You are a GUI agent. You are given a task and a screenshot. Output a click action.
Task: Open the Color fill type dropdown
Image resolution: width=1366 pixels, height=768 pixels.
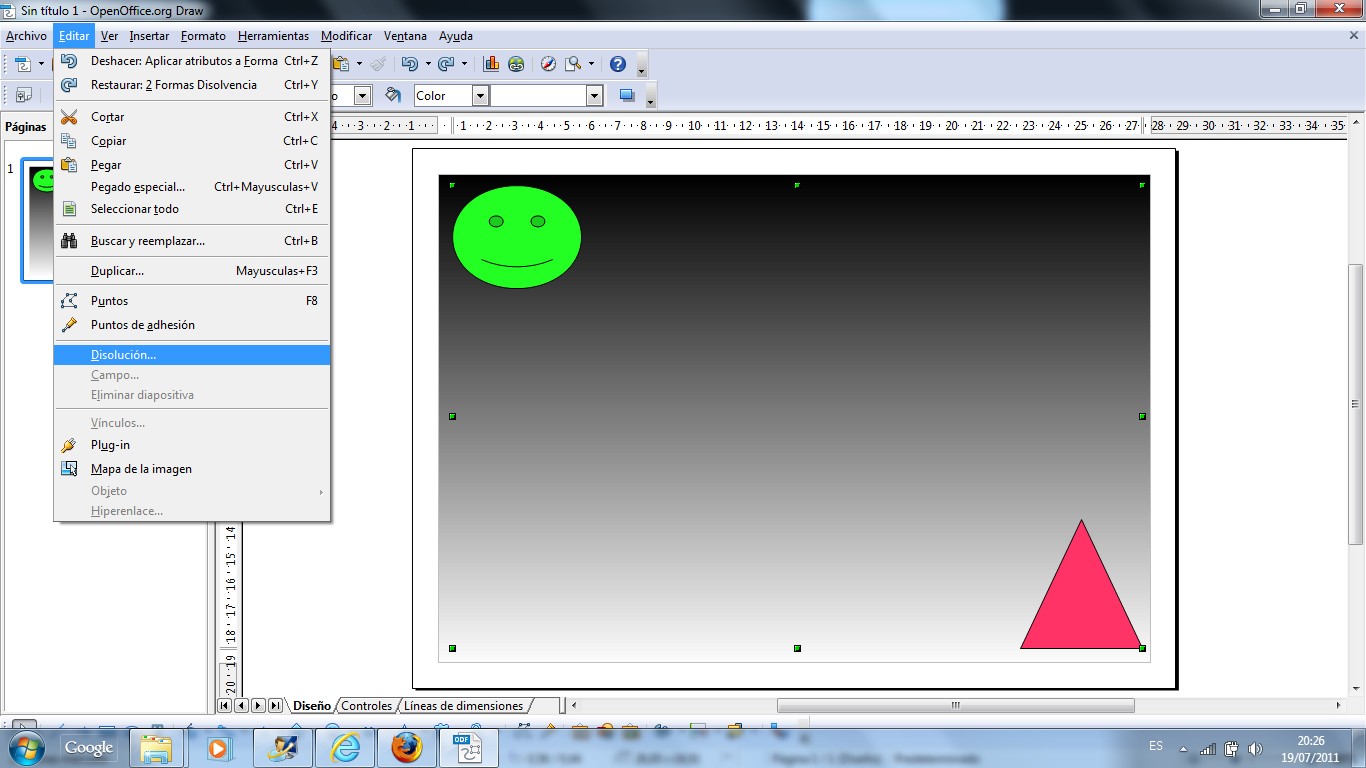point(480,96)
